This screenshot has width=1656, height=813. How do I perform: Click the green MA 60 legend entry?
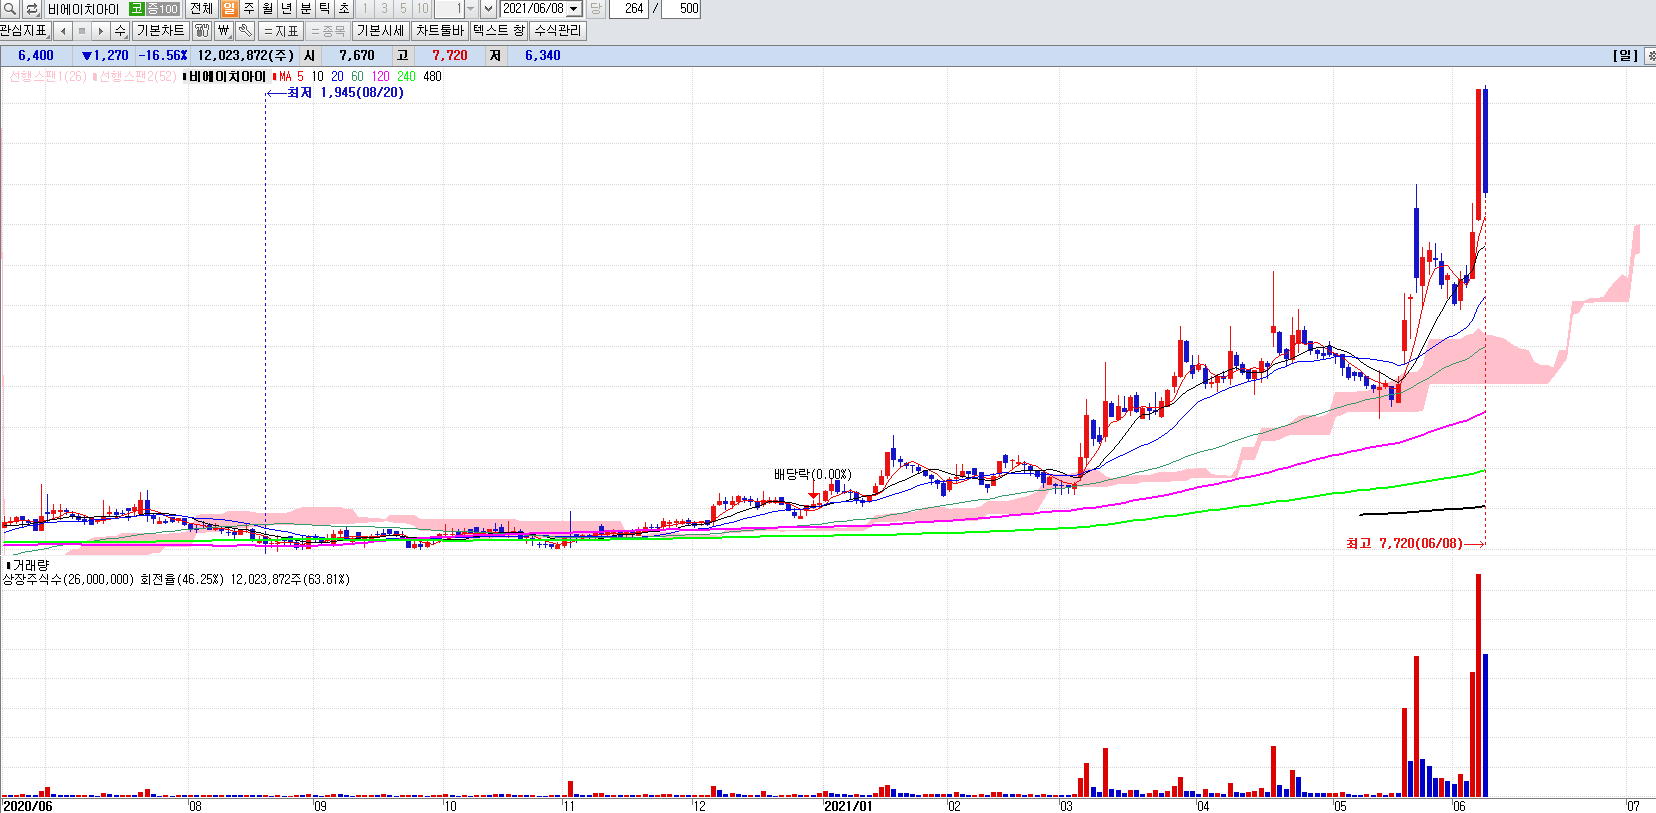point(357,76)
